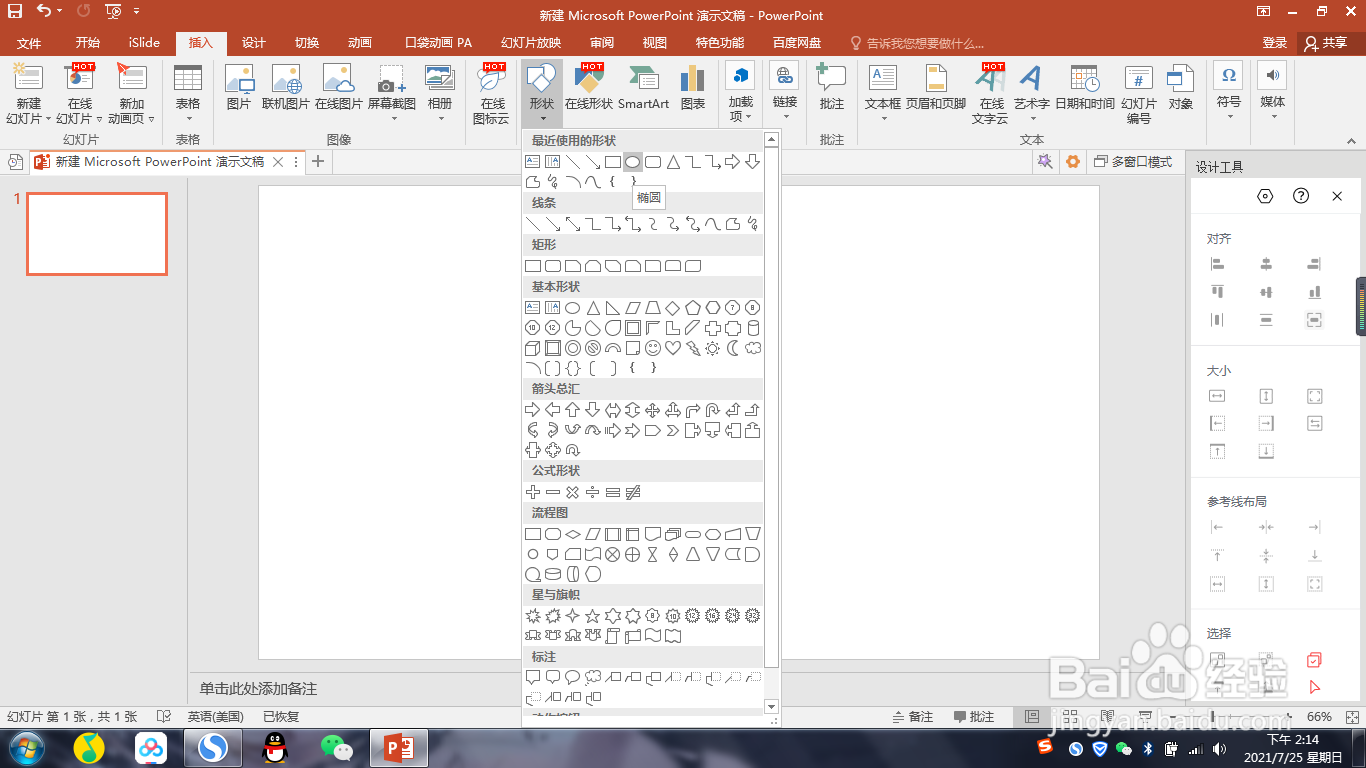Insert a chart using 图表

pyautogui.click(x=692, y=87)
